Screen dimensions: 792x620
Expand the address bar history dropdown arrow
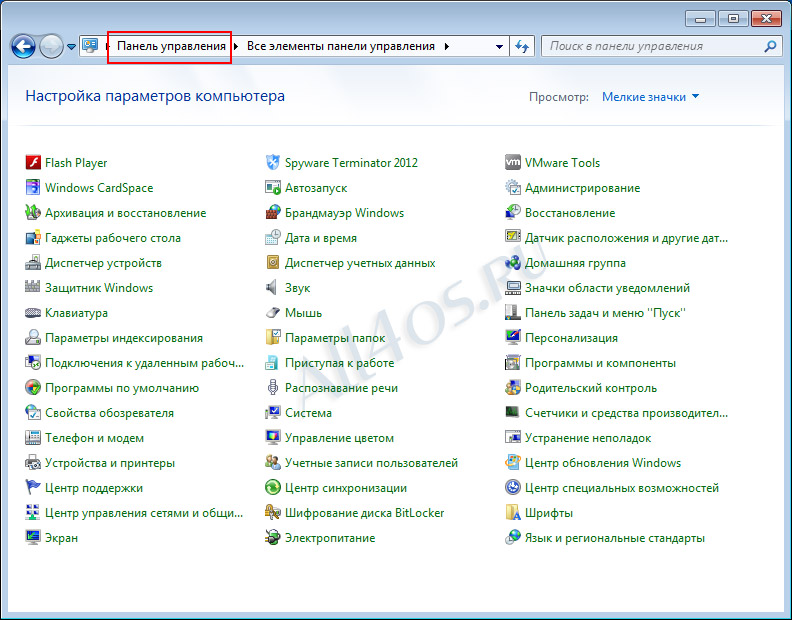click(499, 46)
